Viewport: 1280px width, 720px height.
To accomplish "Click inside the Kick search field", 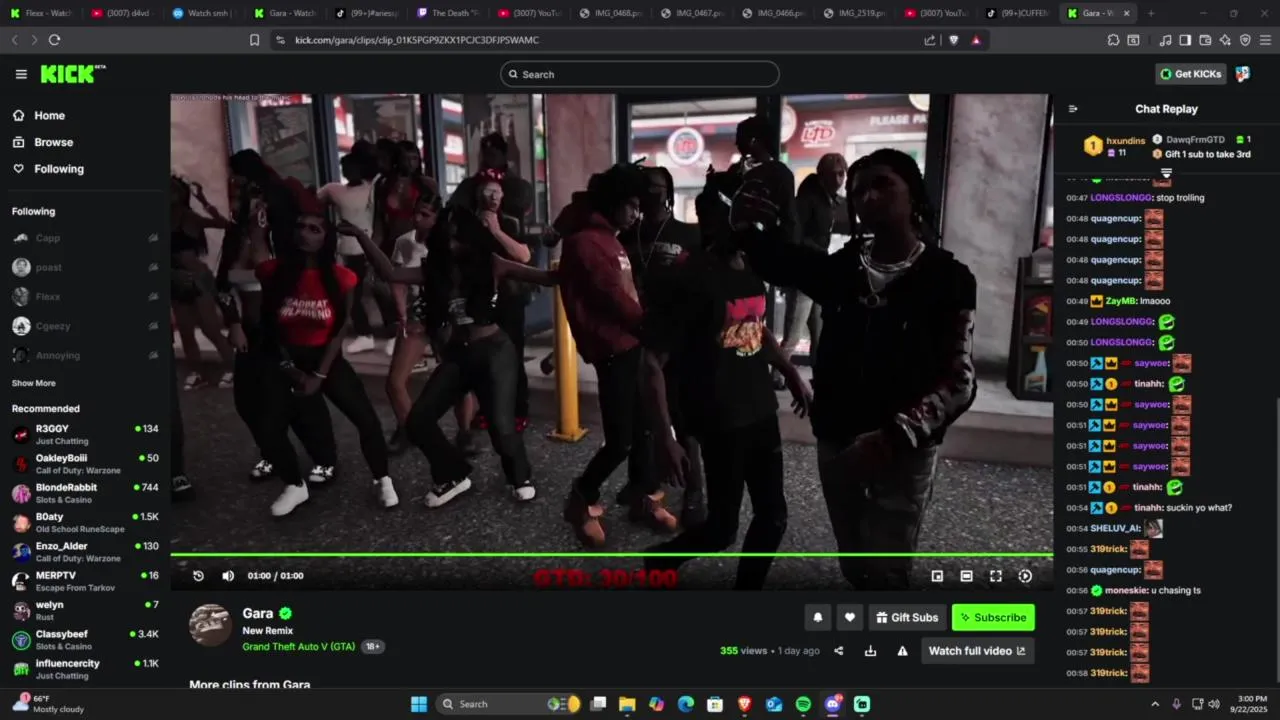I will [640, 74].
